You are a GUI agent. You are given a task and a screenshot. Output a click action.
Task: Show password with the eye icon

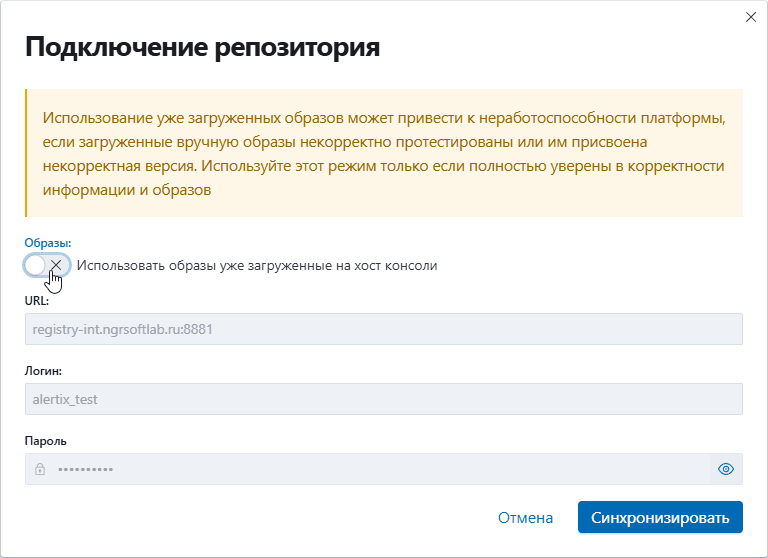click(x=726, y=469)
